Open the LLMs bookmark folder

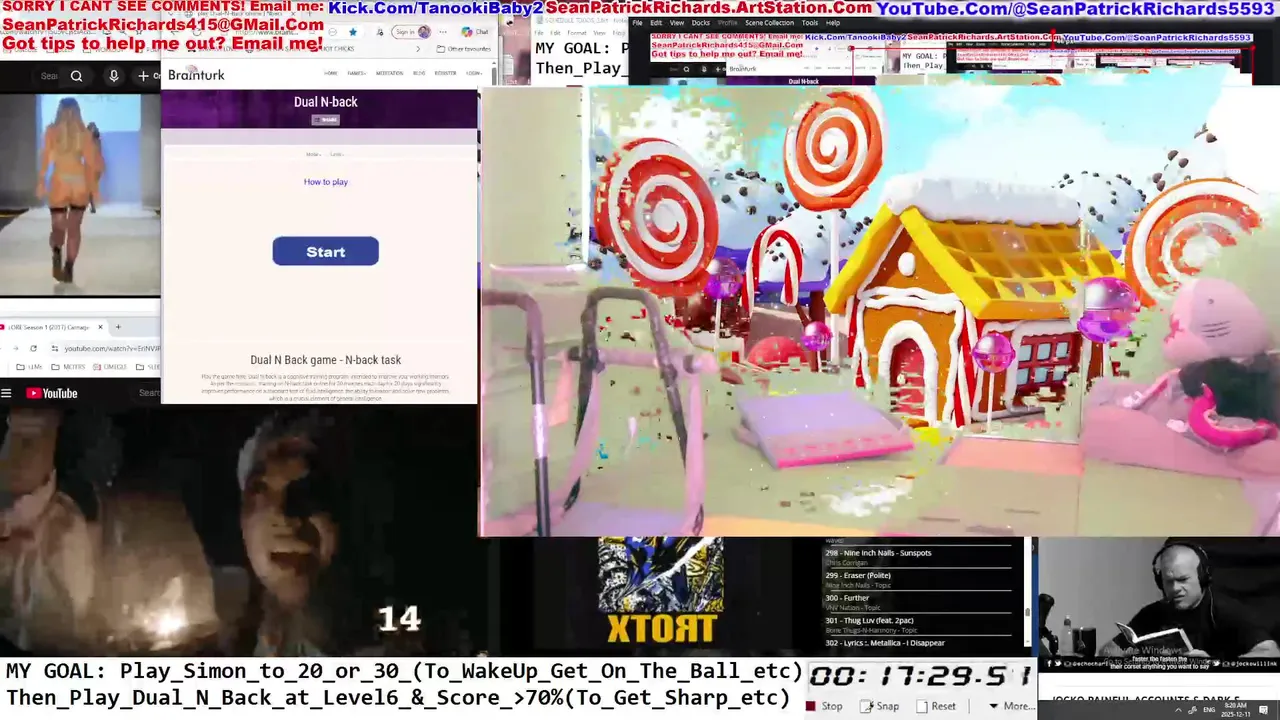tap(29, 367)
